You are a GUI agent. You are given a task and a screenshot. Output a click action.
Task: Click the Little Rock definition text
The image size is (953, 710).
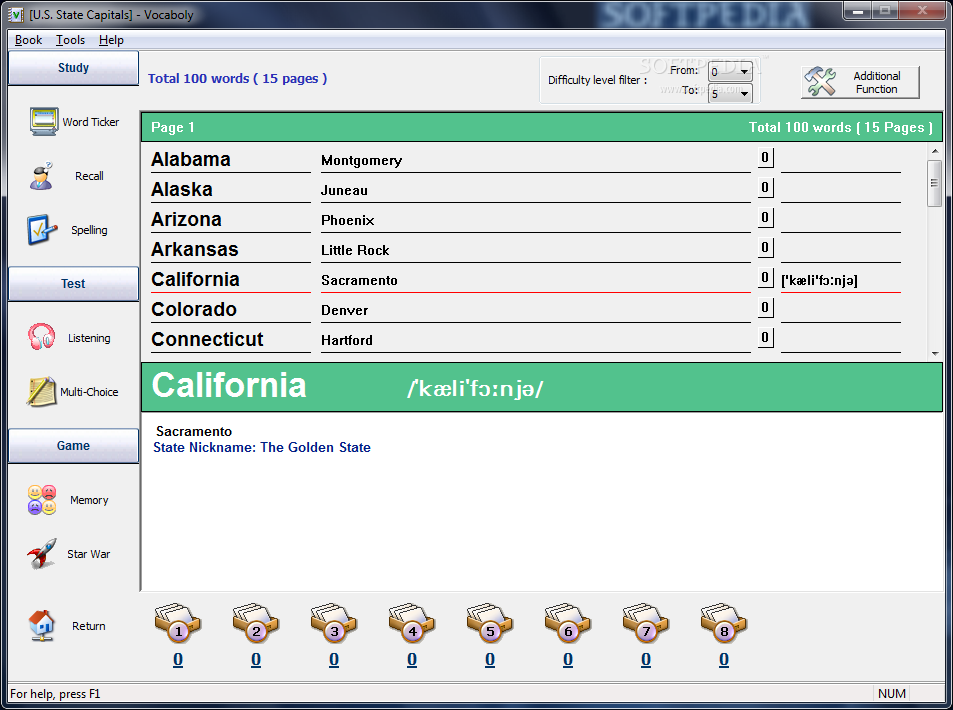tap(355, 250)
